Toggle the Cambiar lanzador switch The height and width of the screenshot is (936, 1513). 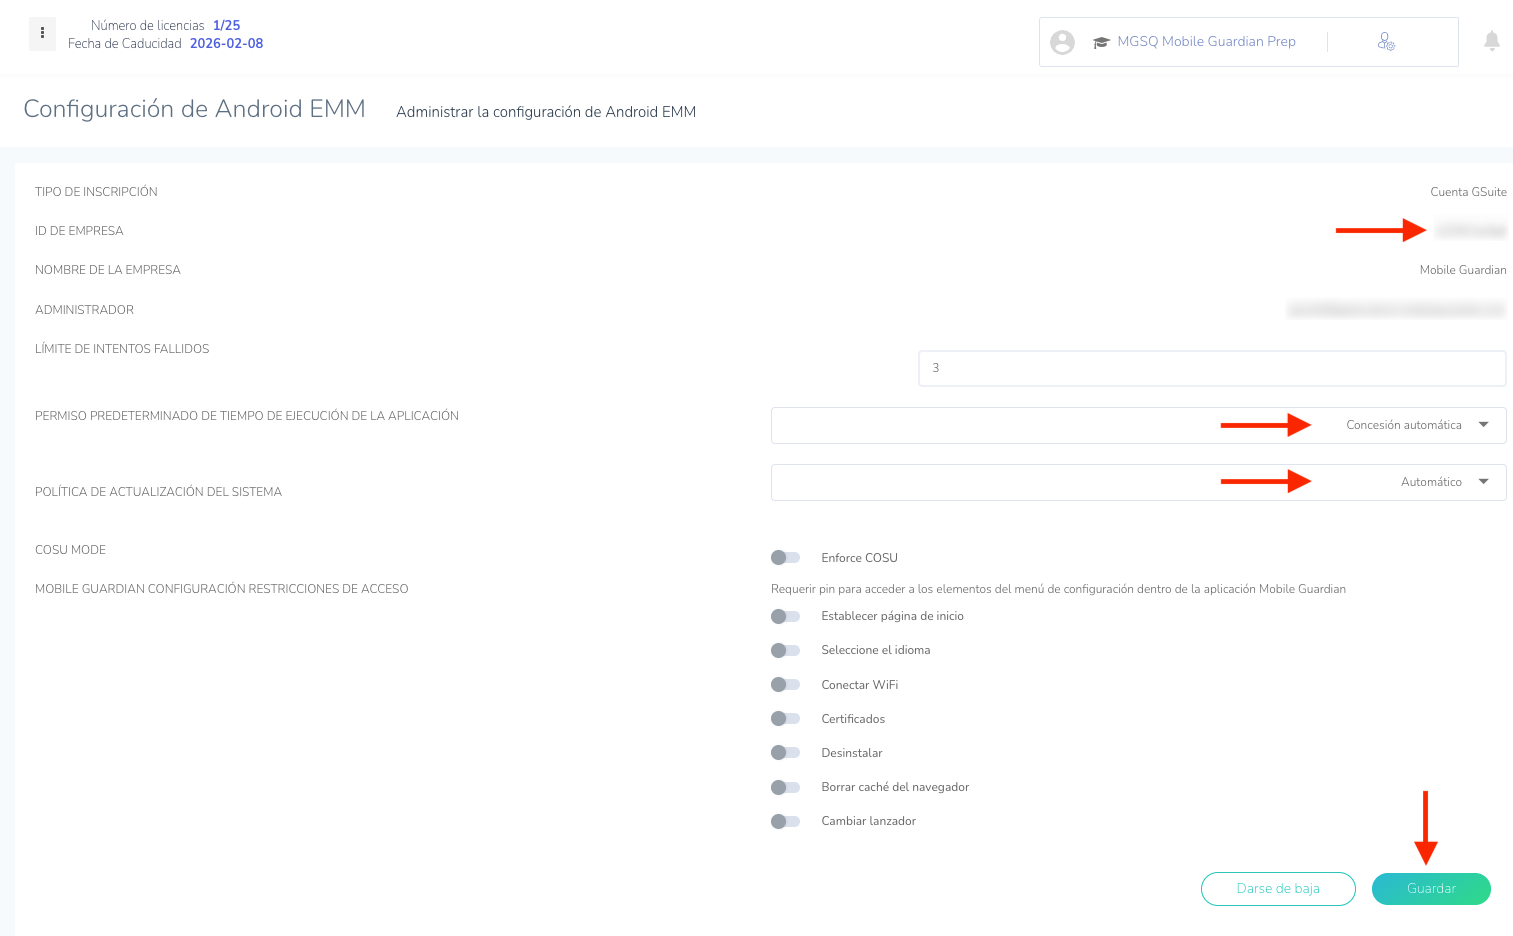click(x=786, y=822)
